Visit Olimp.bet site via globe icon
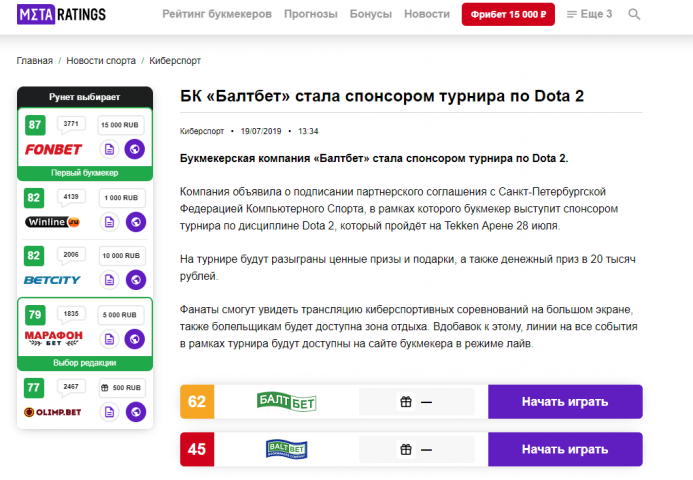The image size is (693, 480). click(x=136, y=412)
